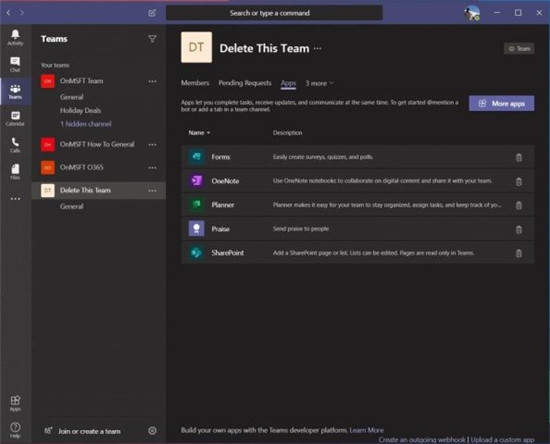Screen dimensions: 550x444
Task: Select the Apps tab
Action: [x=288, y=83]
